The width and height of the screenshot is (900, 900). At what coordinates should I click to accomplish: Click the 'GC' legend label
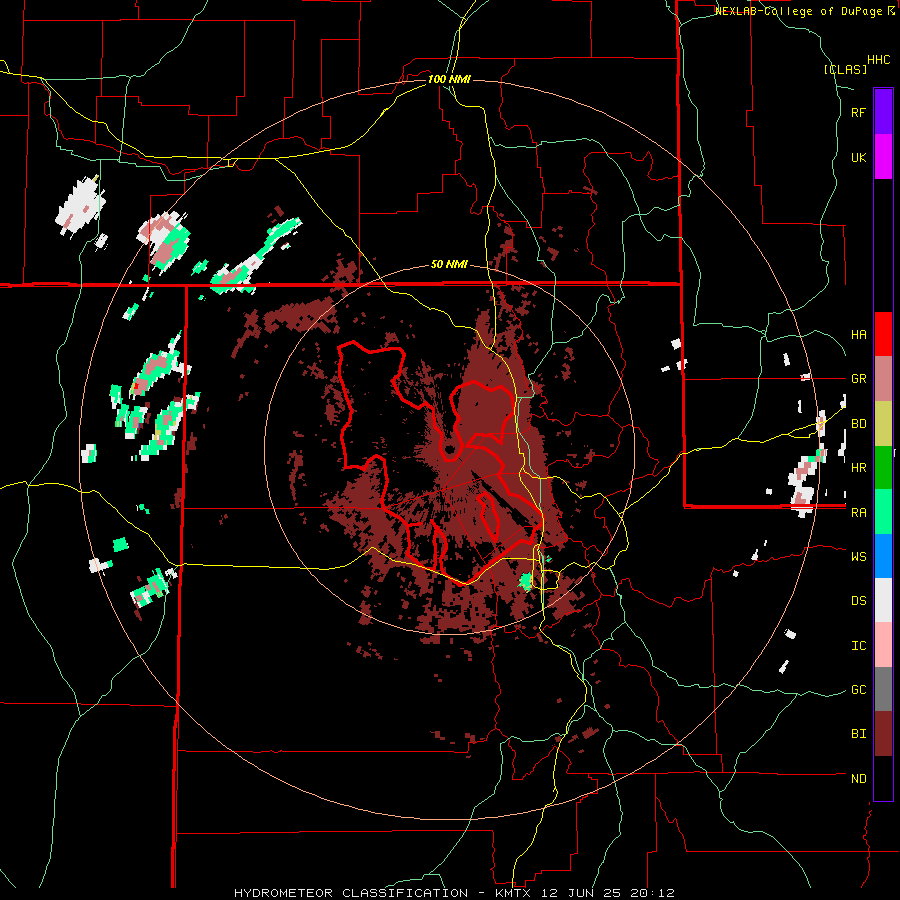(858, 689)
